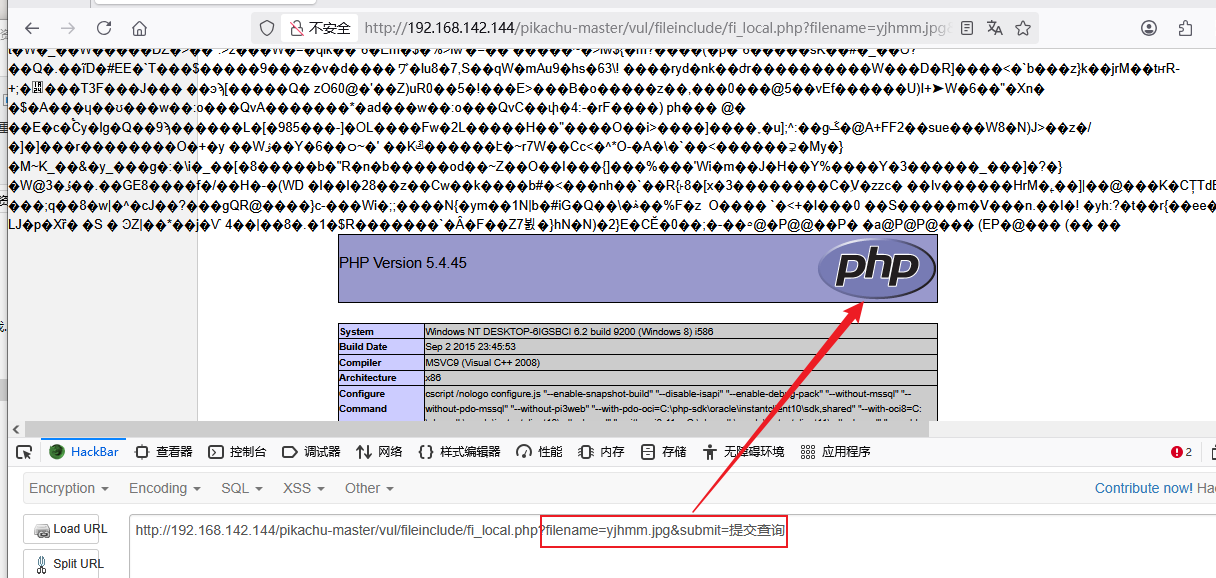1216x578 pixels.
Task: Open the 性能 performance tab
Action: (539, 452)
